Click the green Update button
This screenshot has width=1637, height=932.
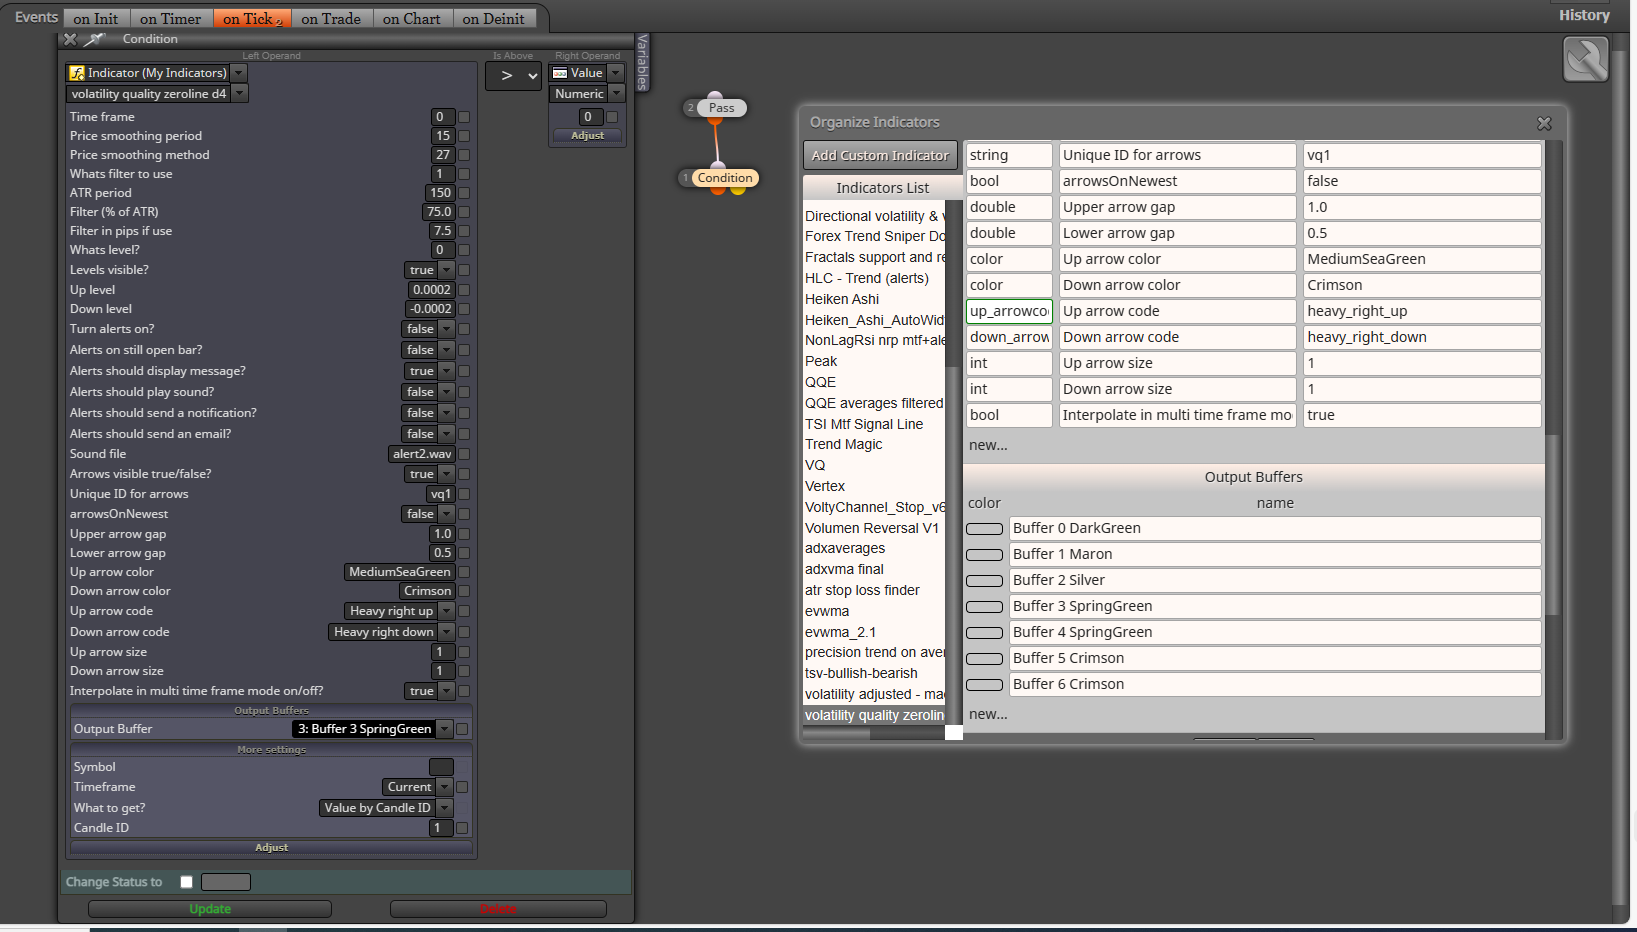click(x=210, y=909)
